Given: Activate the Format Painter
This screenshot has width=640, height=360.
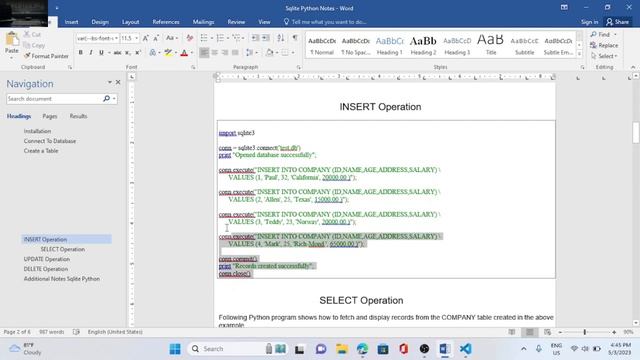Looking at the screenshot, I should click(46, 56).
